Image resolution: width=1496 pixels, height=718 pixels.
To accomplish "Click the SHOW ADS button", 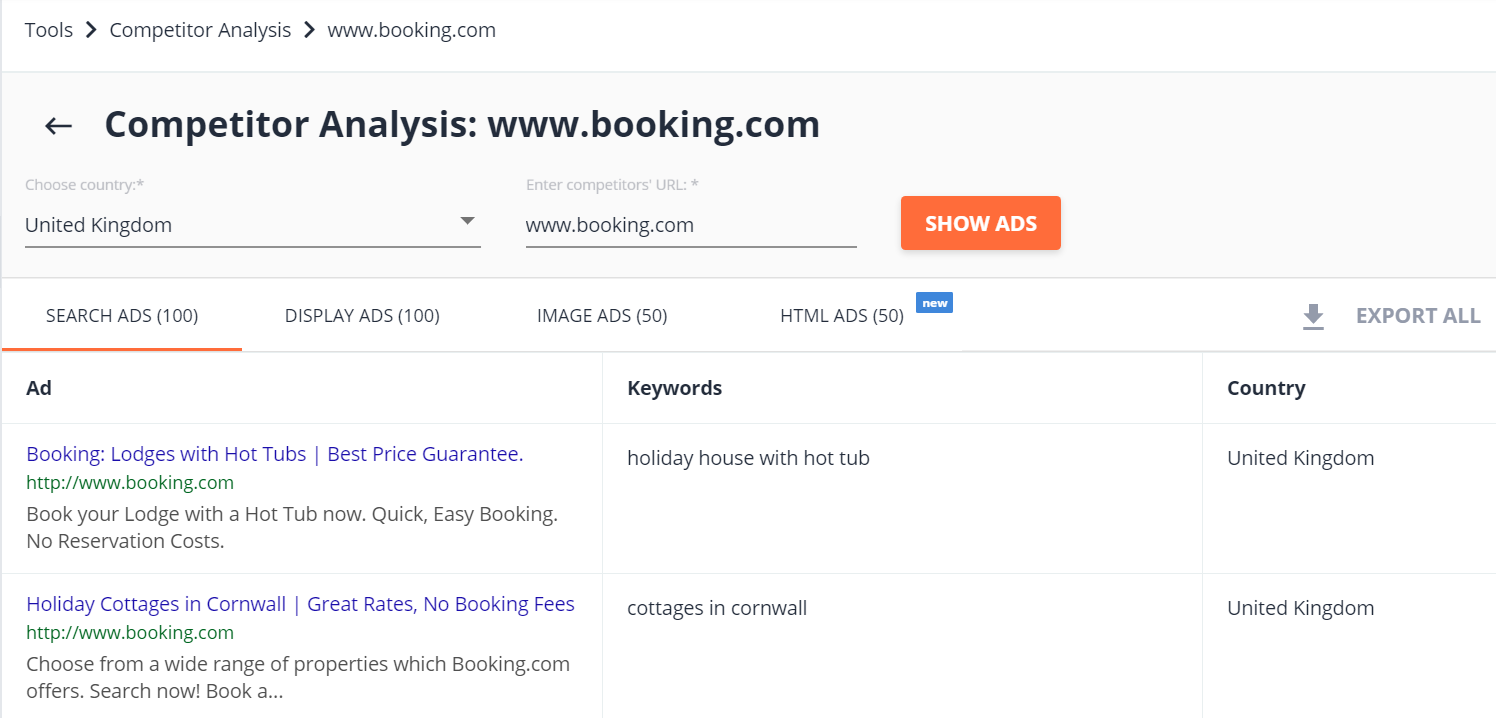I will coord(981,223).
